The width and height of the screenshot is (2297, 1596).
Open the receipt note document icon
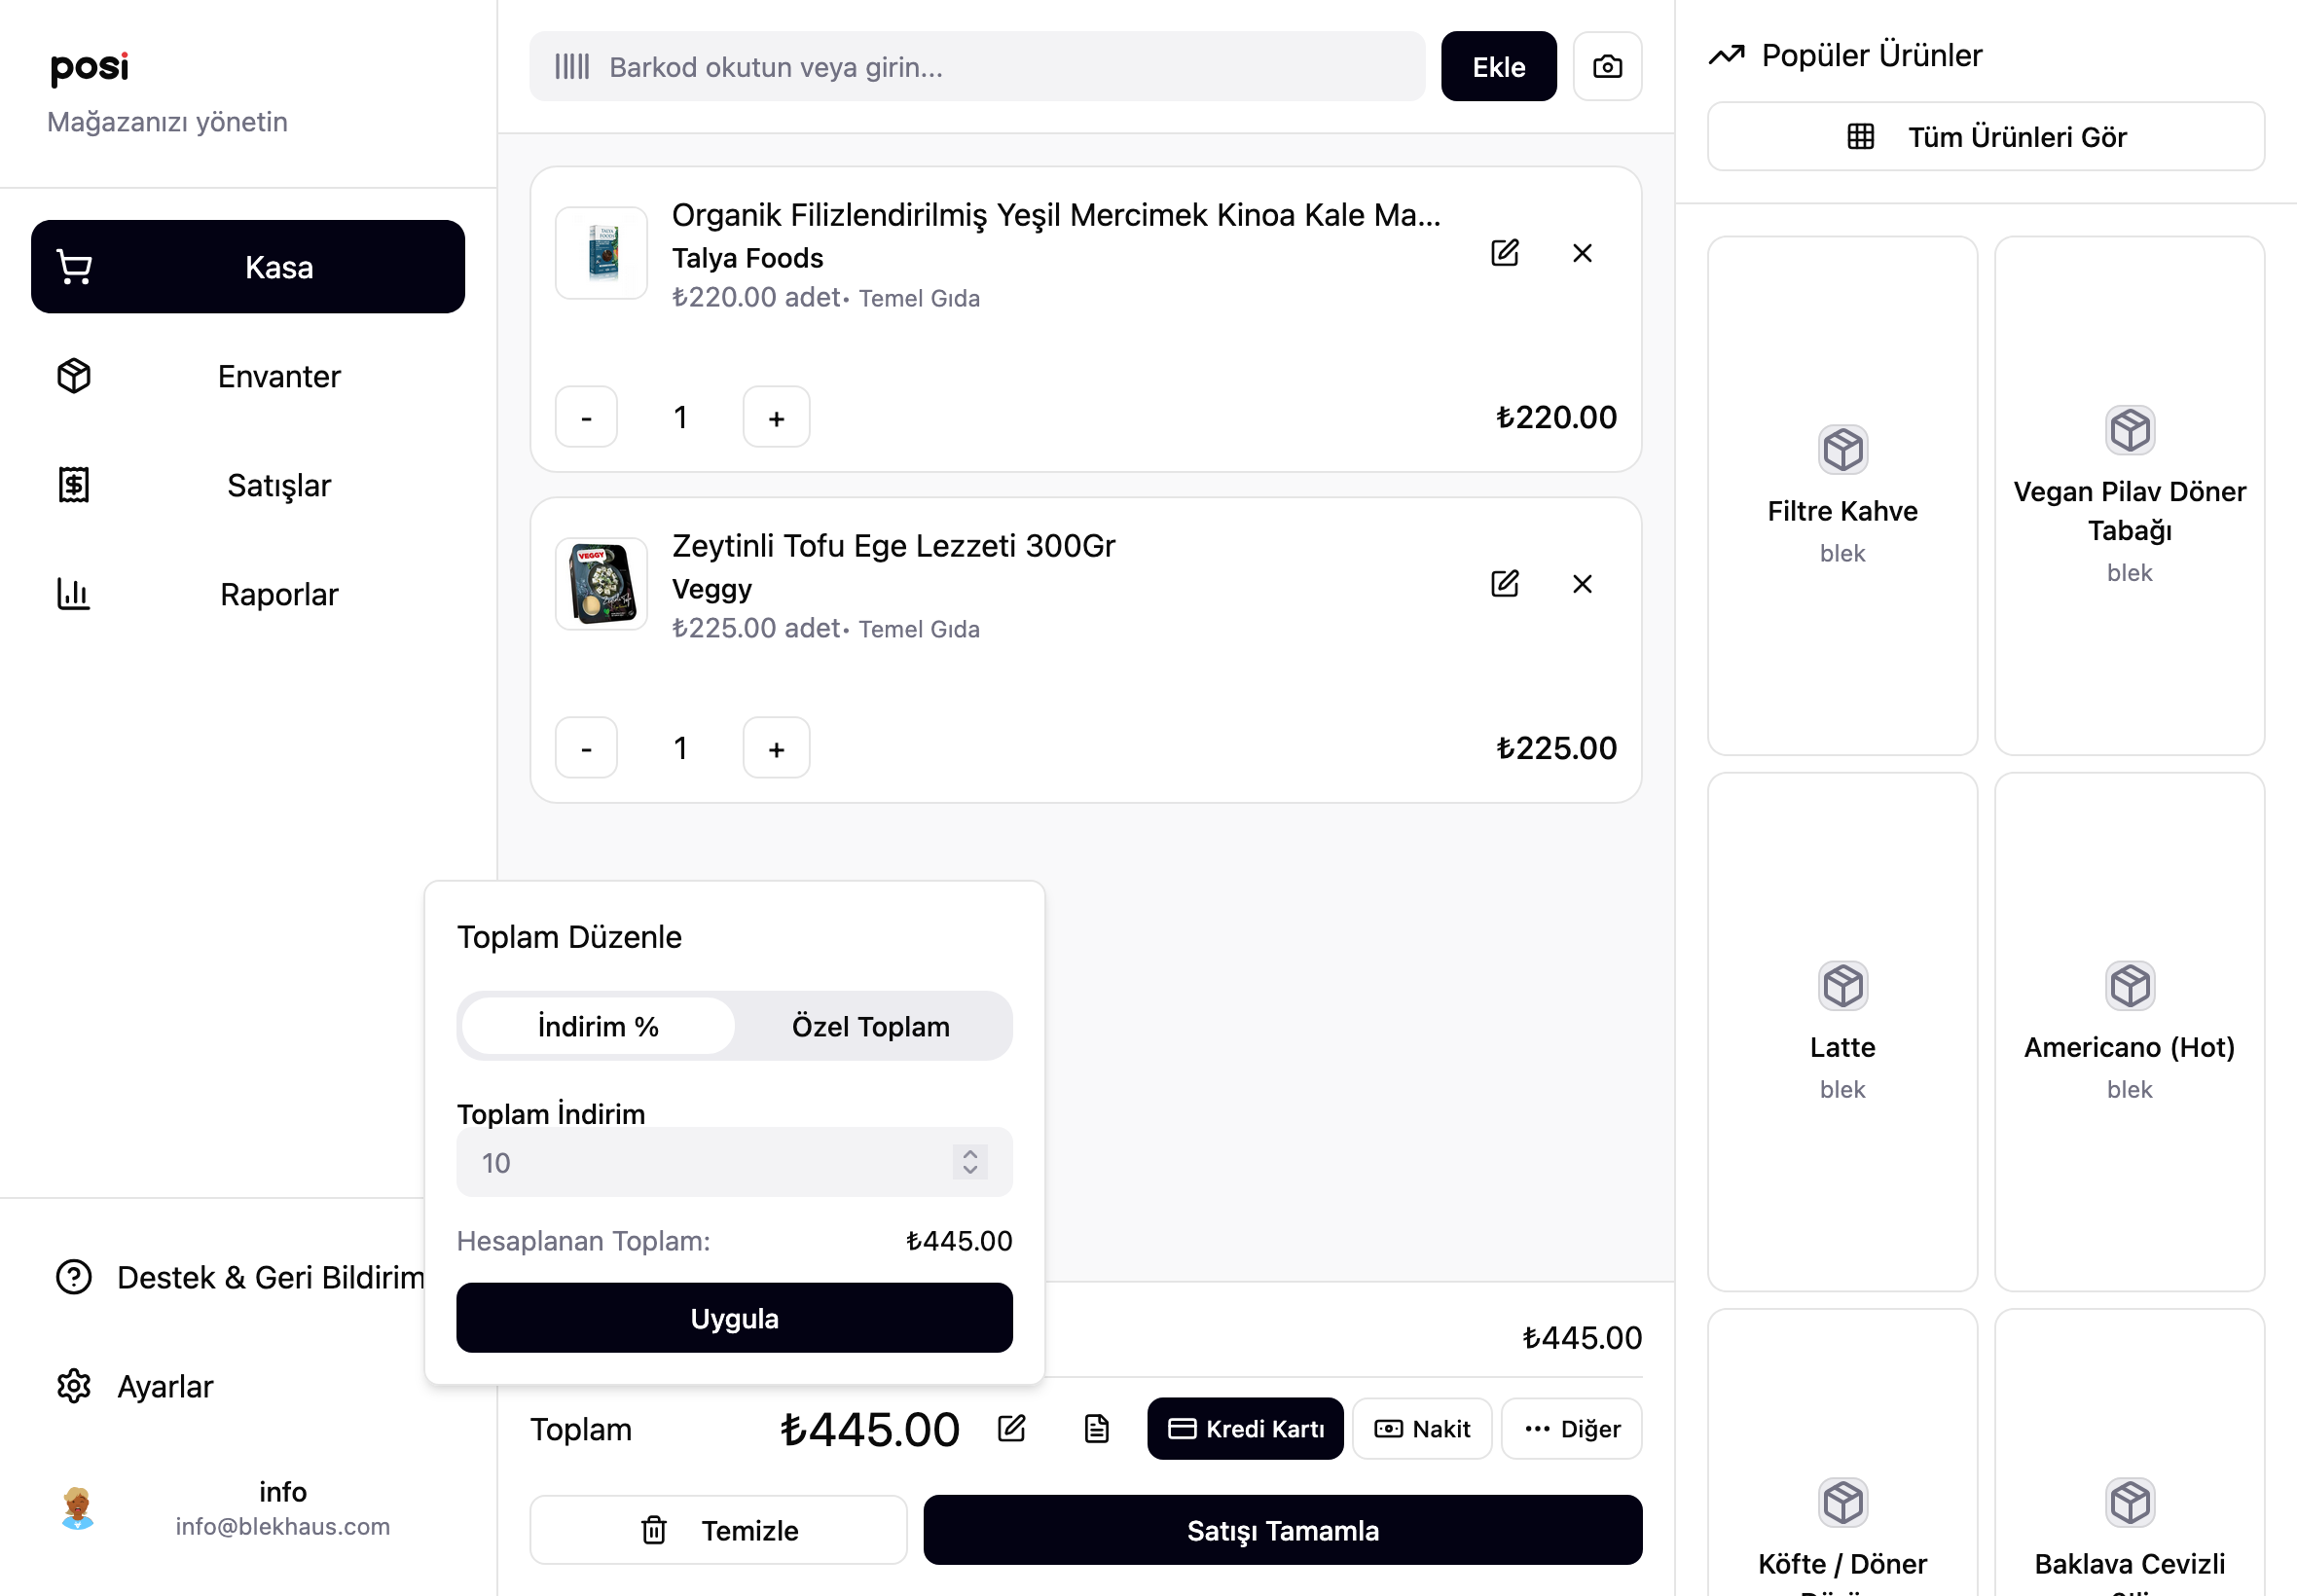(x=1097, y=1429)
